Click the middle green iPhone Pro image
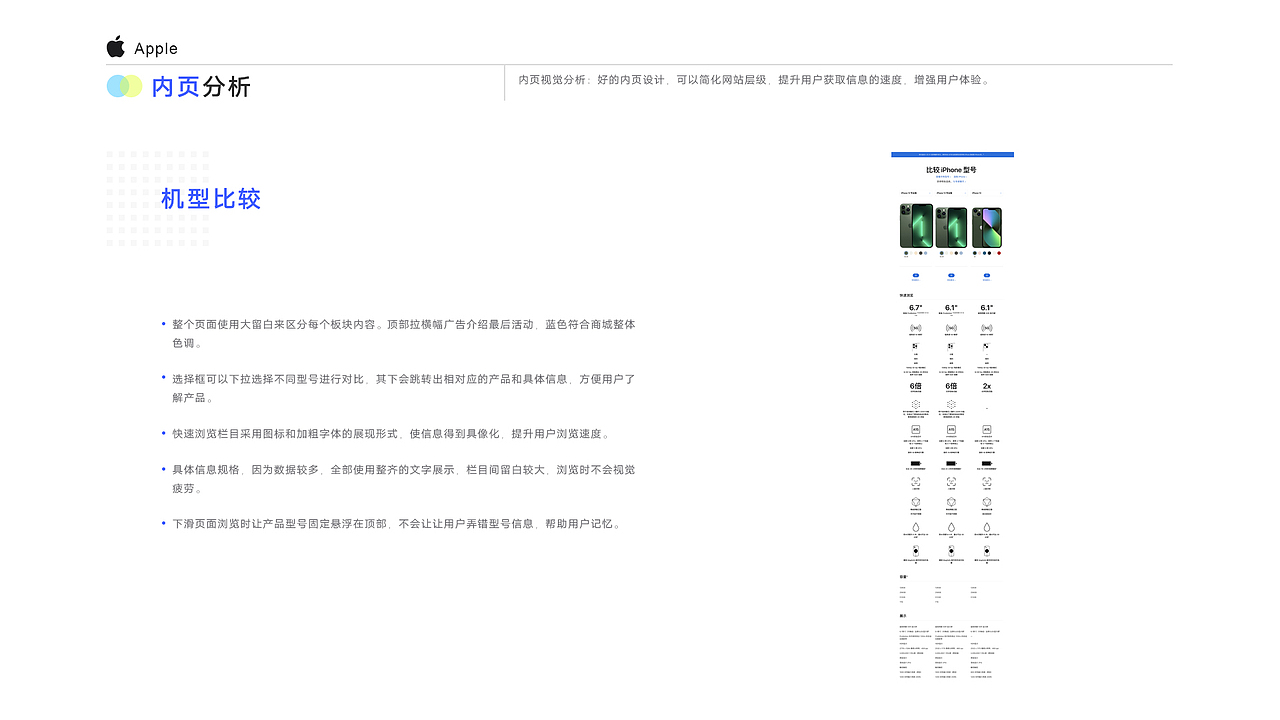The height and width of the screenshot is (720, 1280). (951, 227)
